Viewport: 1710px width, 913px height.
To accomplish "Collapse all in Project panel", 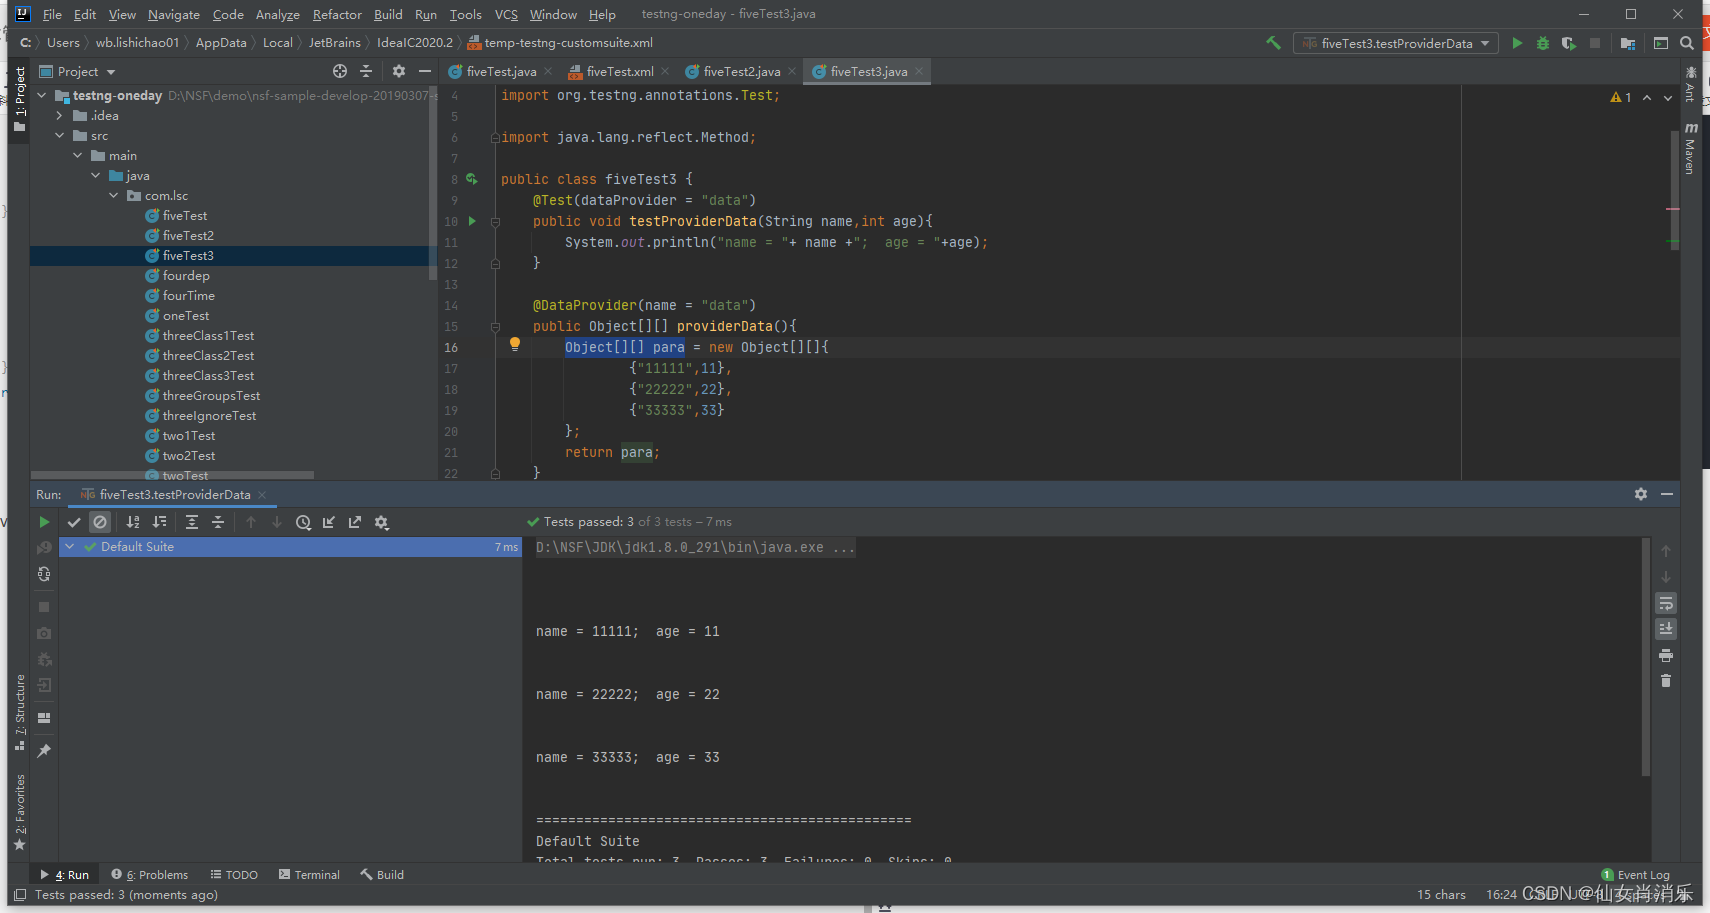I will 366,71.
